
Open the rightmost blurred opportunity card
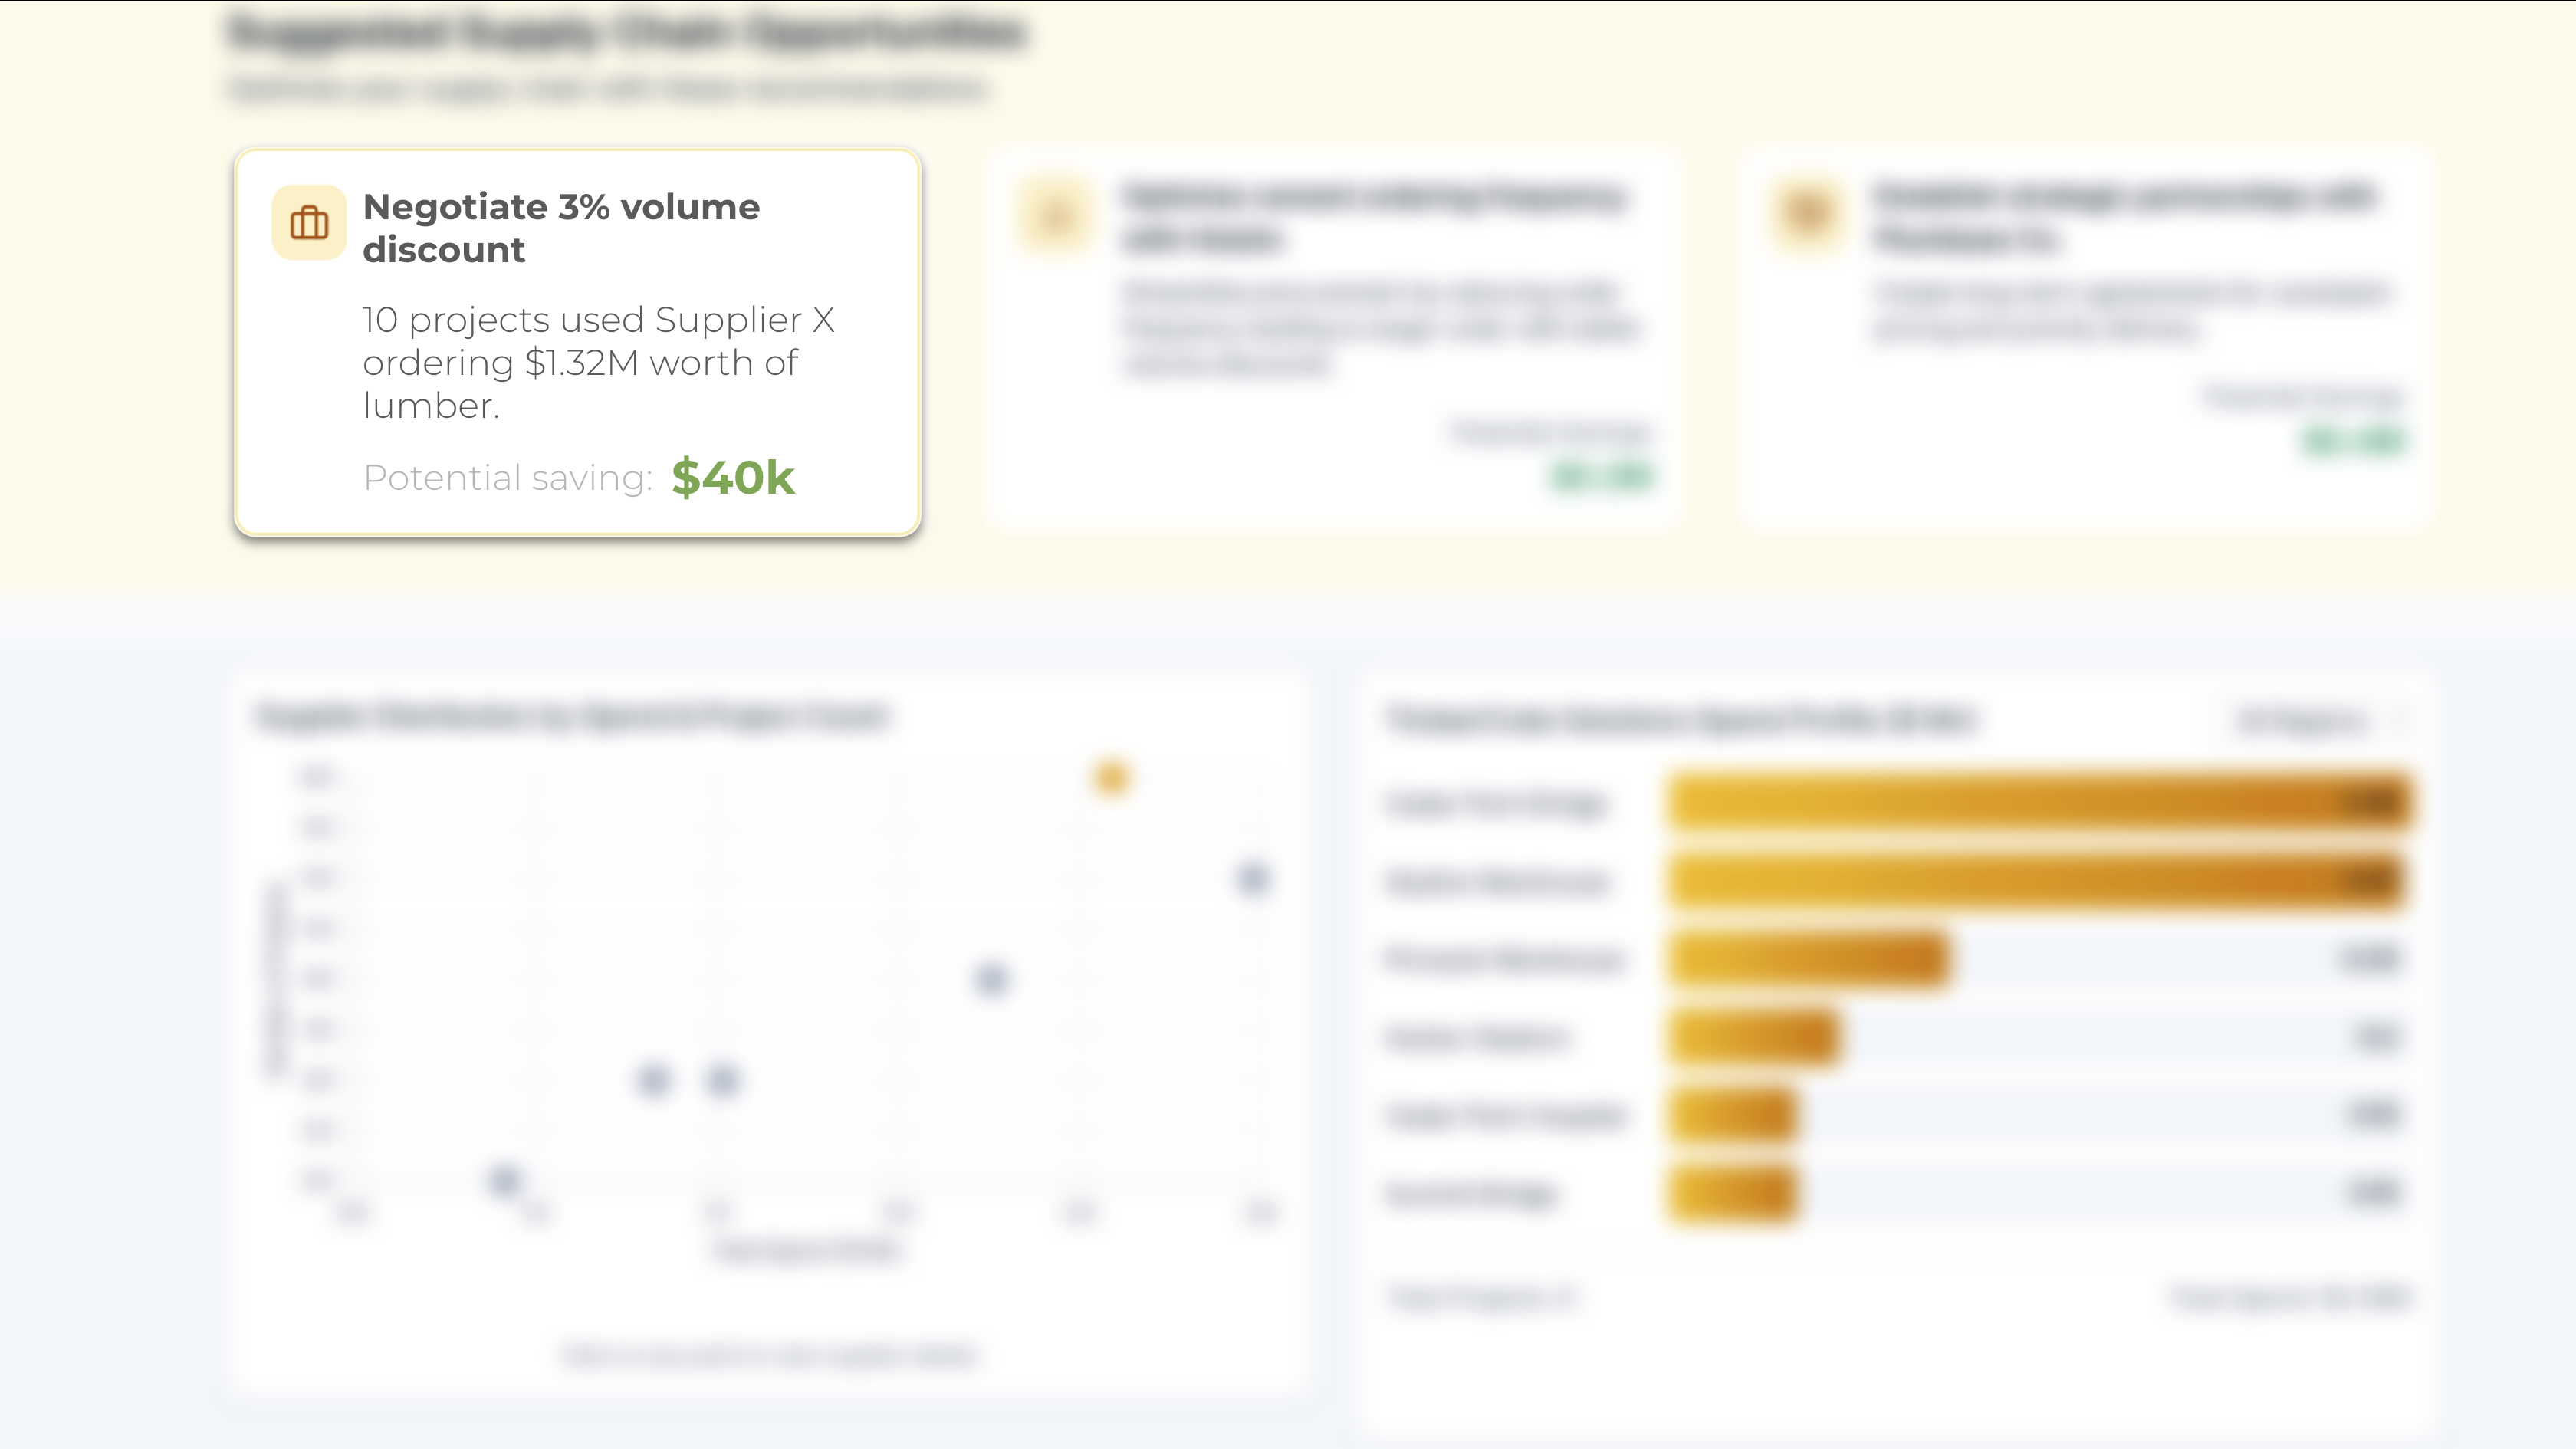click(x=2084, y=338)
